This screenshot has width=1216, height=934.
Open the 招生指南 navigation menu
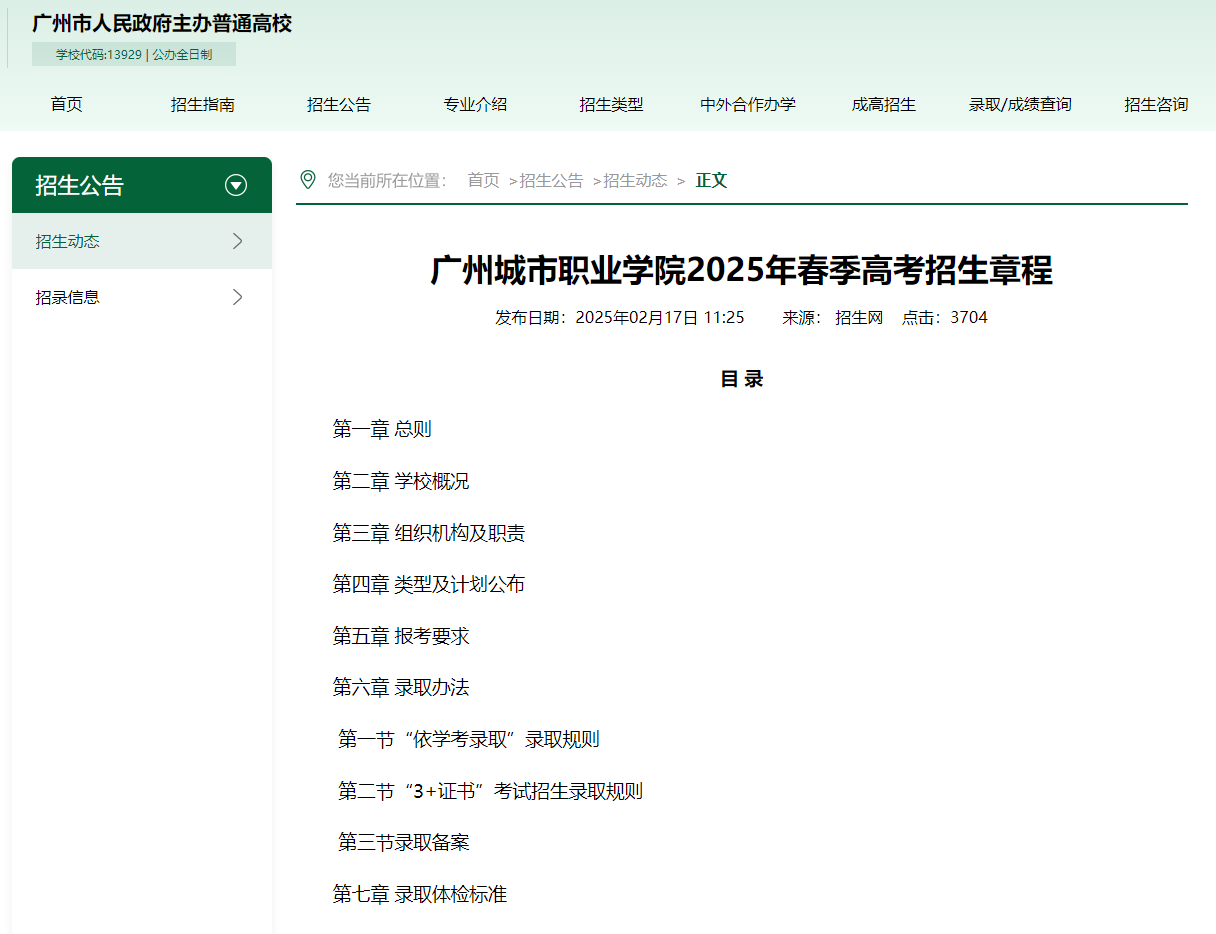pos(203,104)
